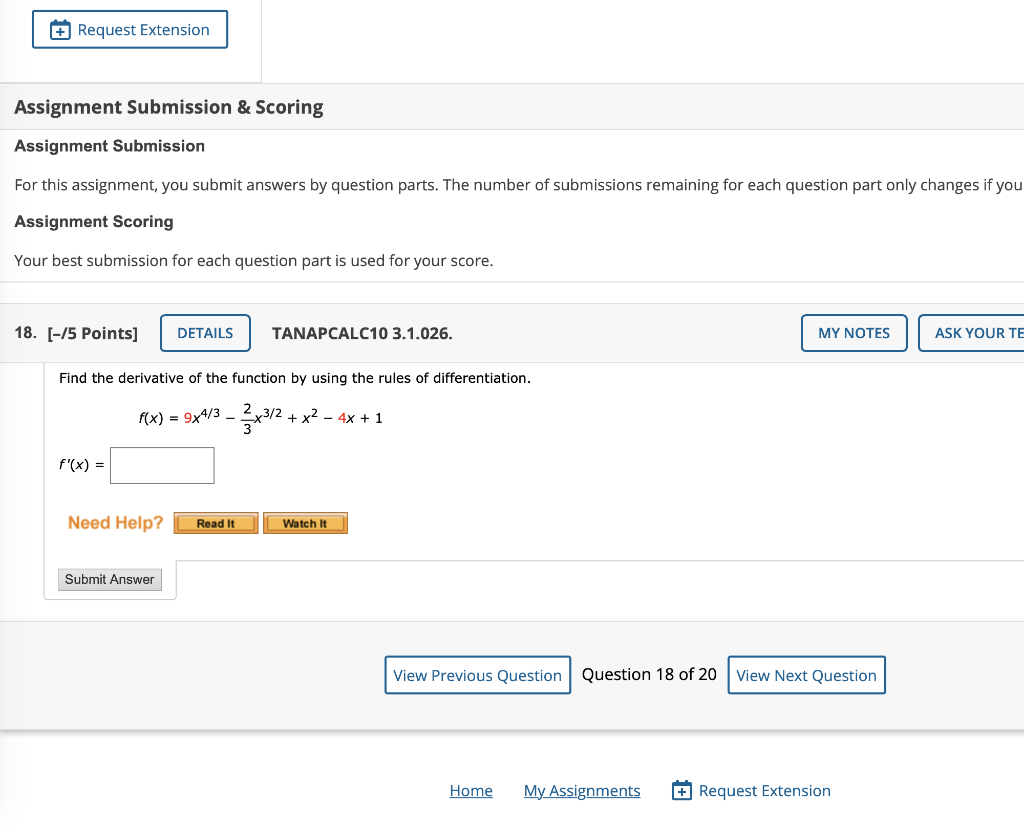1024x828 pixels.
Task: Click View Previous Question
Action: coord(477,675)
